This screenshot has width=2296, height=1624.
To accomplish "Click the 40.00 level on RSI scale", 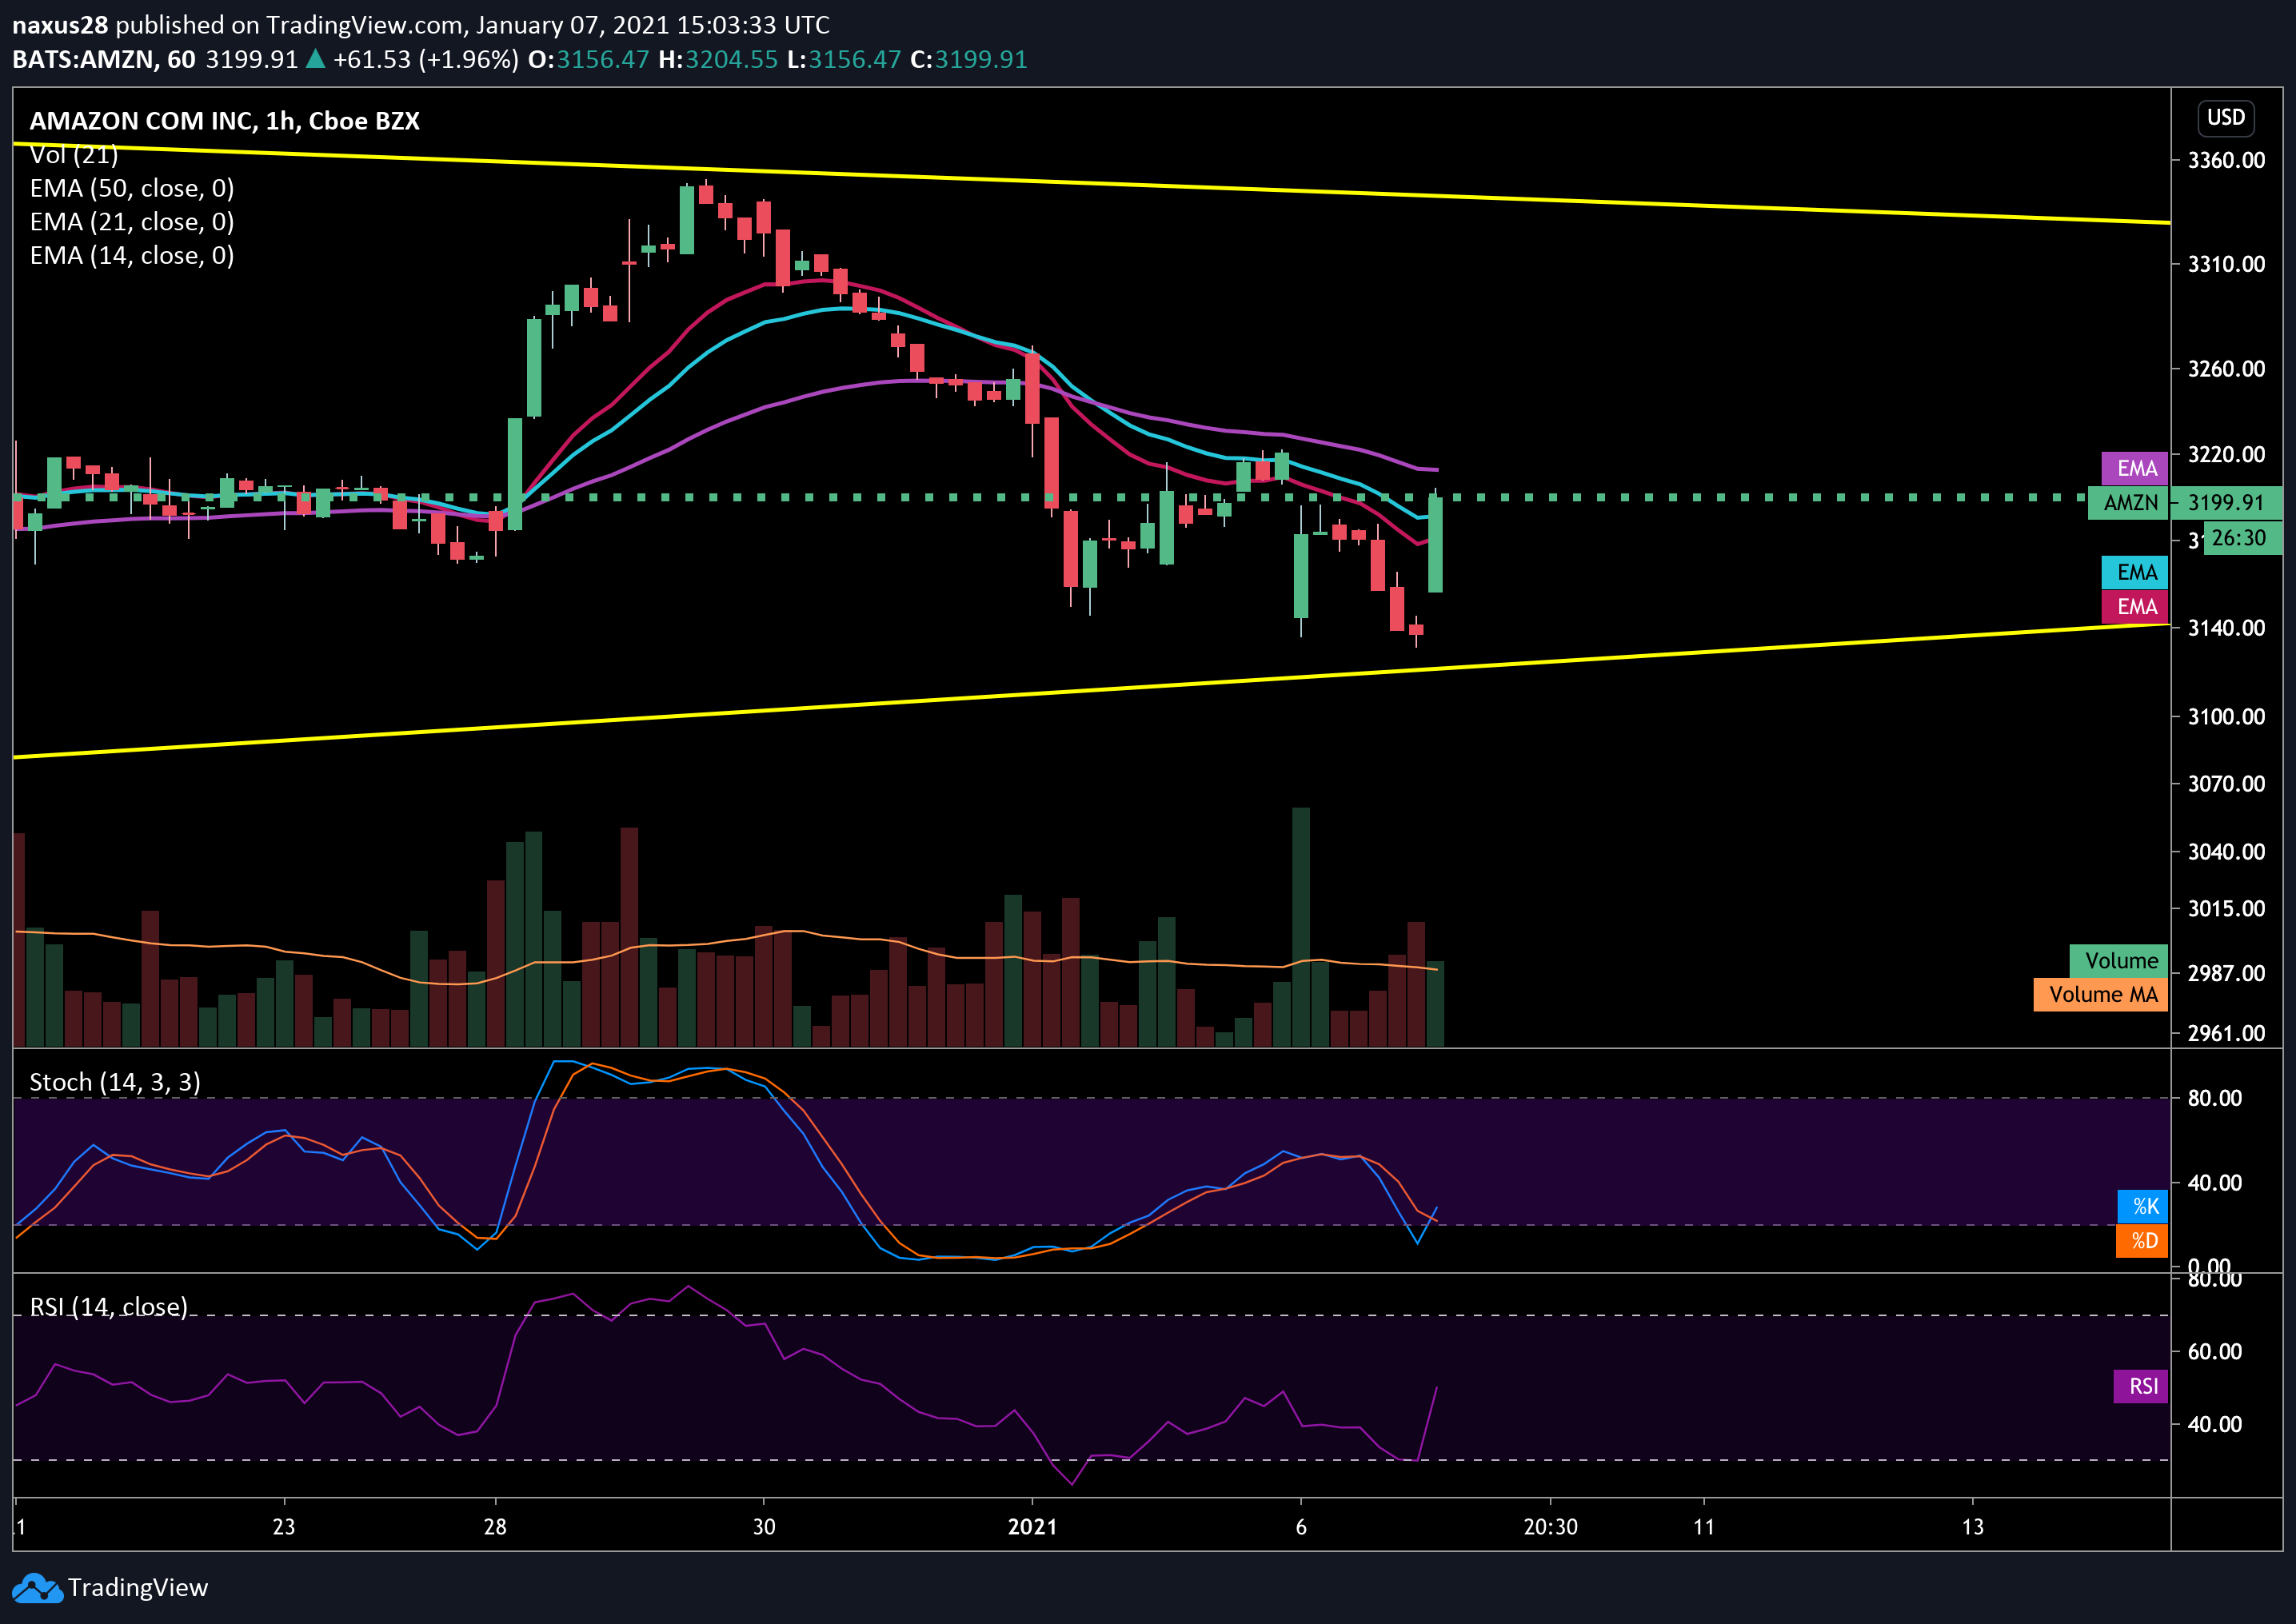I will pyautogui.click(x=2215, y=1424).
